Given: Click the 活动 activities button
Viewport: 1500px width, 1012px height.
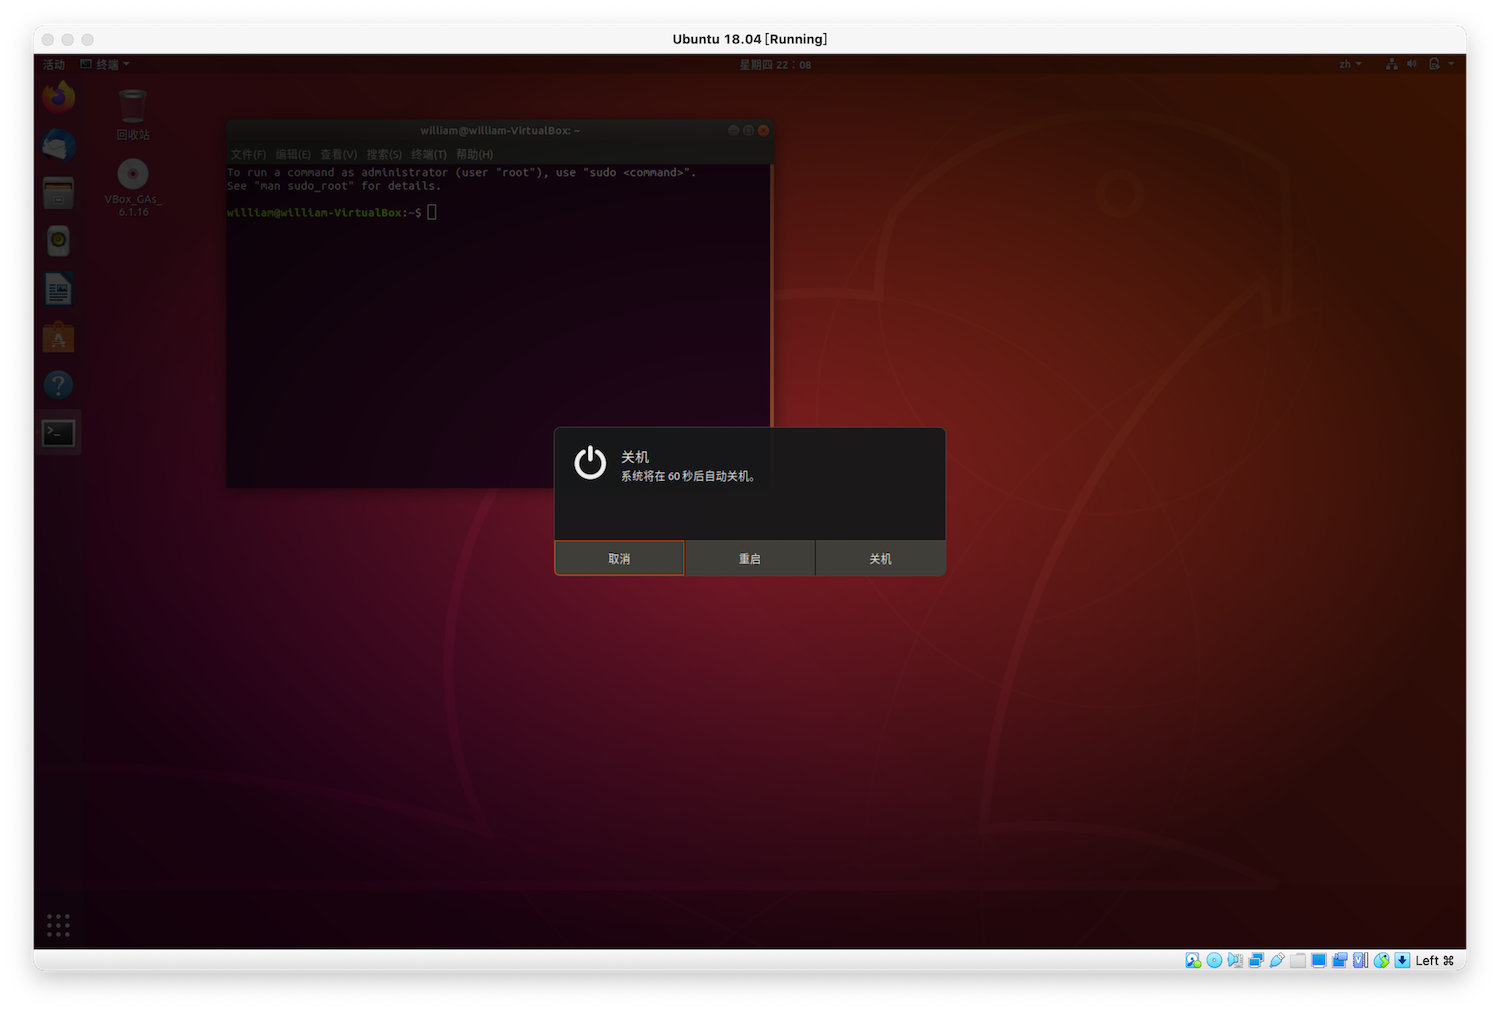Looking at the screenshot, I should [x=54, y=64].
